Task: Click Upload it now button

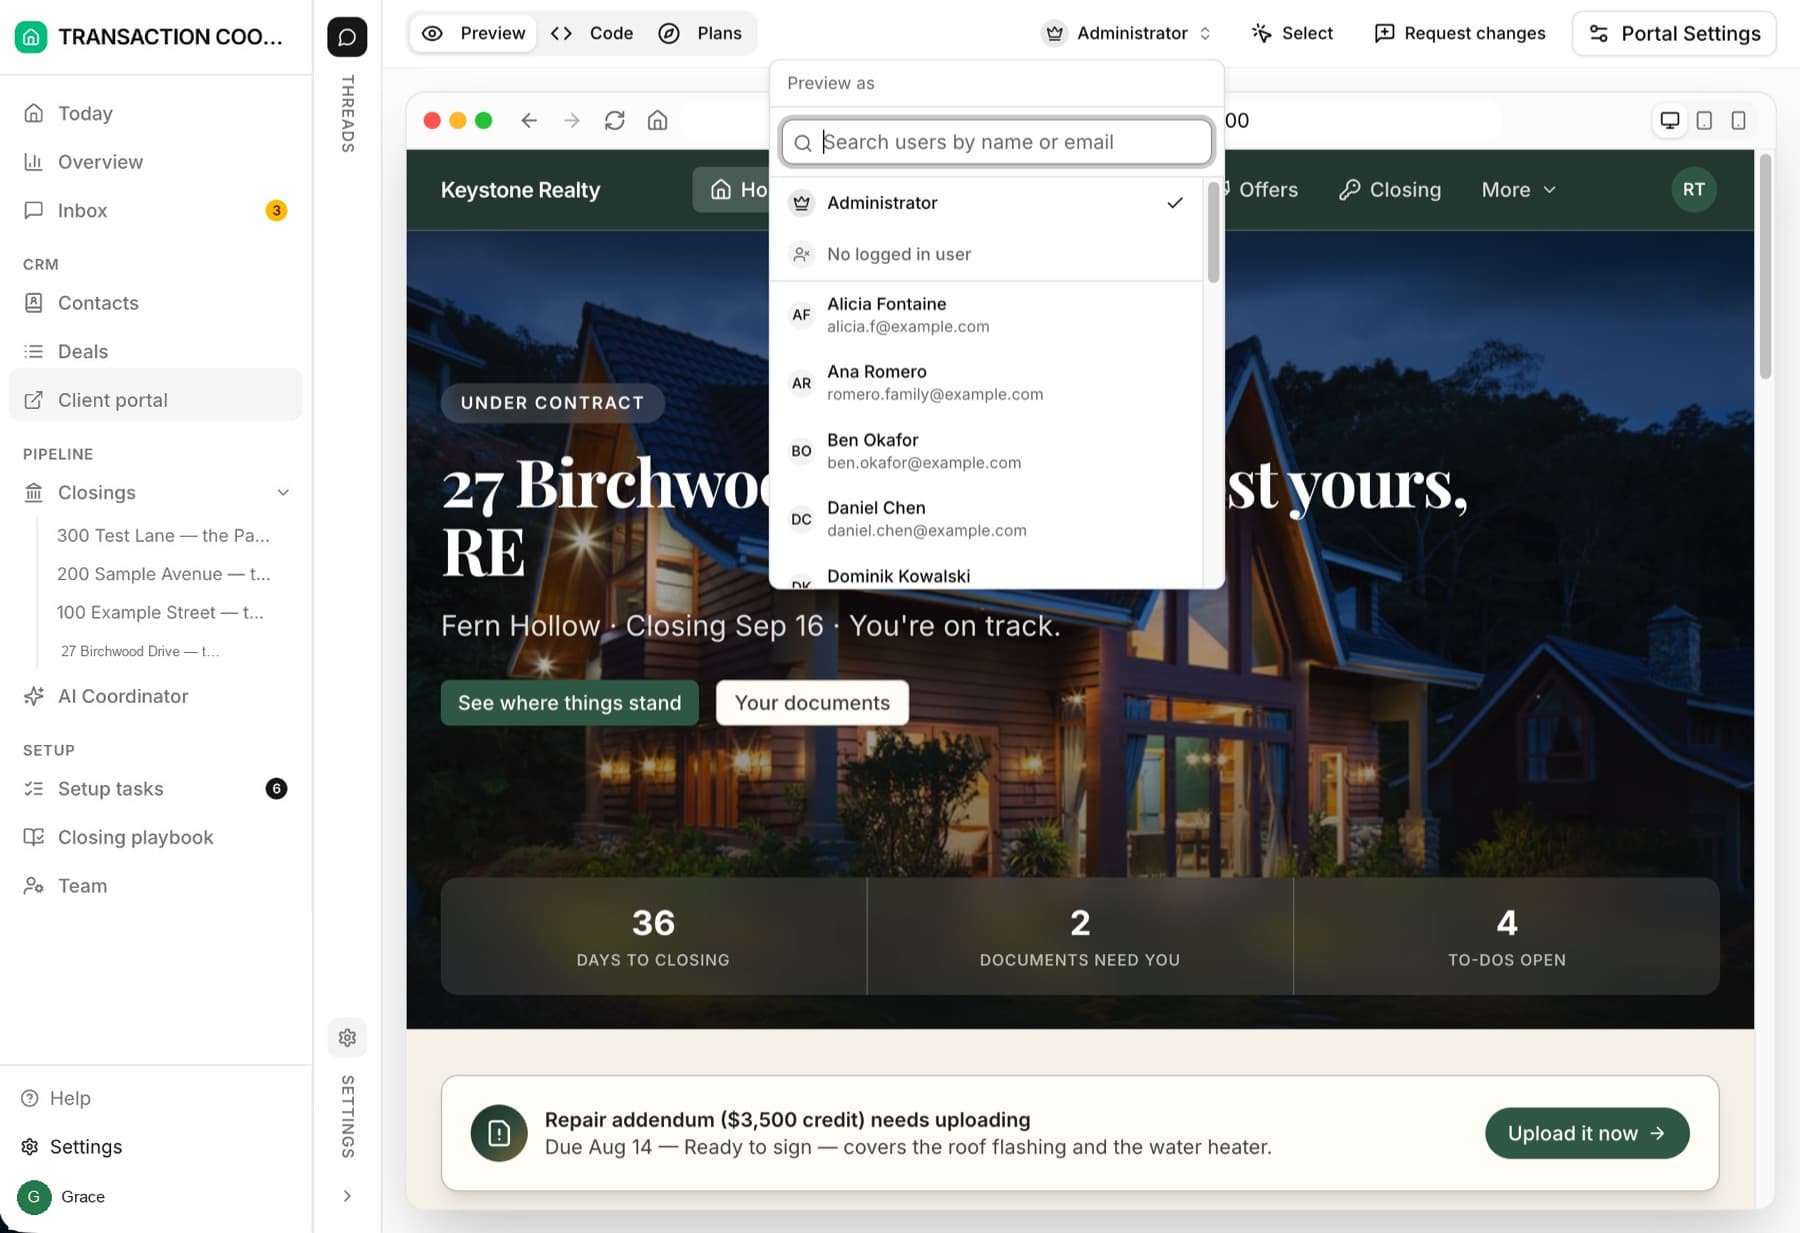Action: coord(1587,1133)
